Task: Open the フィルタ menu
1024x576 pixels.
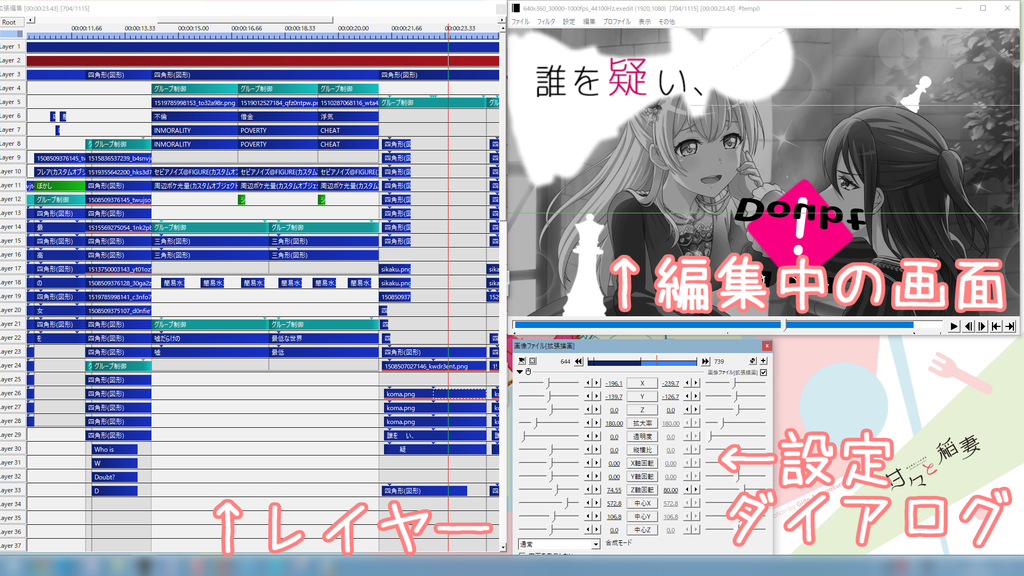Action: coord(545,22)
